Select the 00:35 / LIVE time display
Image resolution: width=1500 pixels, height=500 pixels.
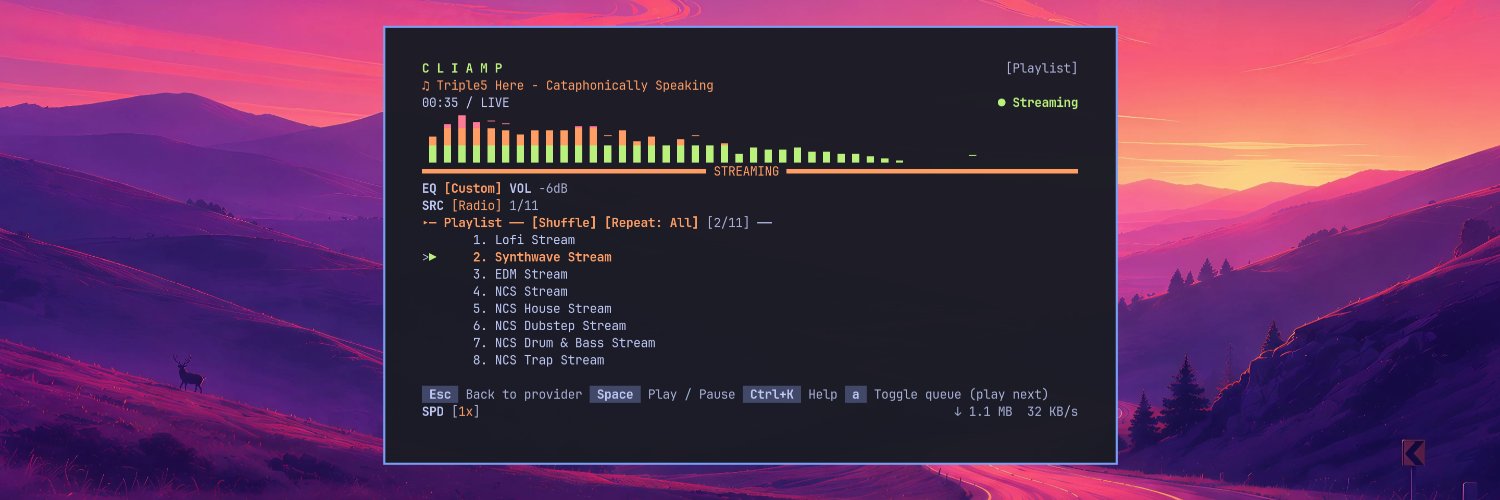pyautogui.click(x=465, y=102)
